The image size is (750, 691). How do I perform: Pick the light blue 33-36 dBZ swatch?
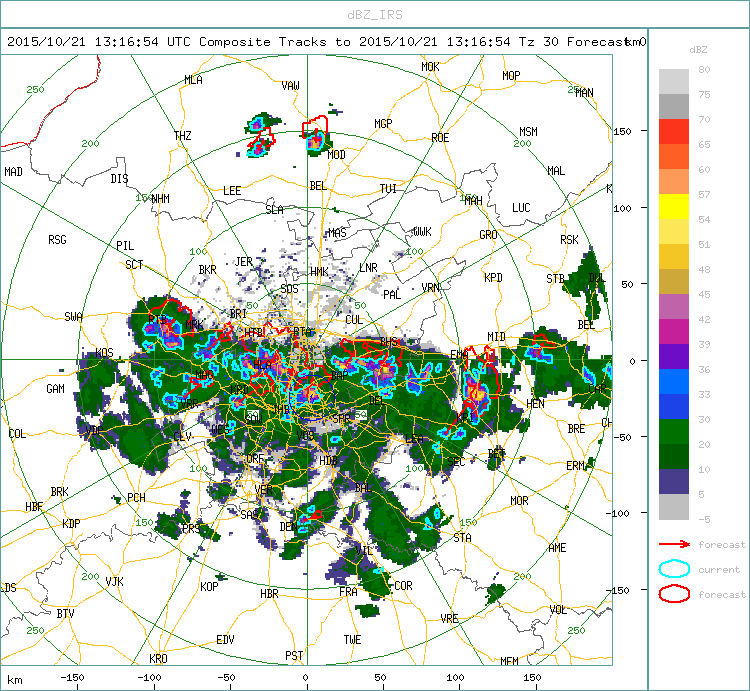pos(674,381)
